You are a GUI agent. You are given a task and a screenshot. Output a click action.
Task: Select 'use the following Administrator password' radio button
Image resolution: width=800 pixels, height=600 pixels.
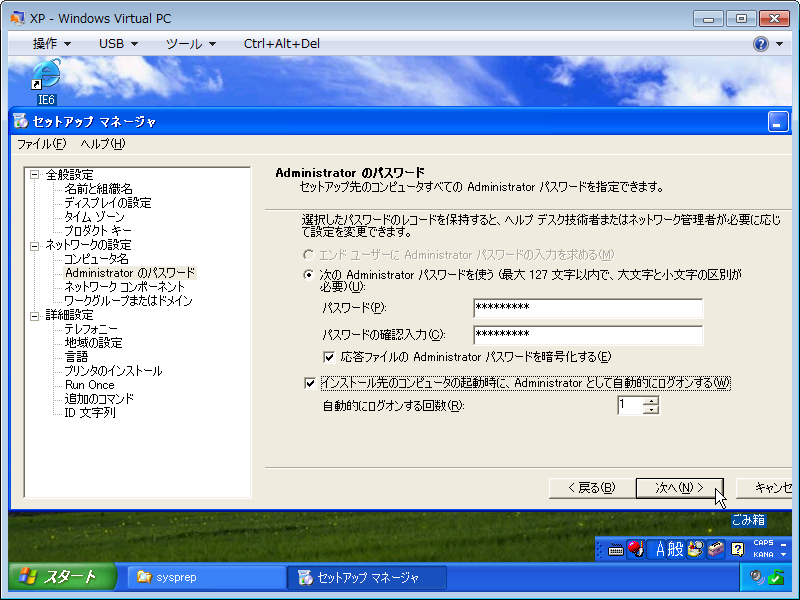click(308, 275)
